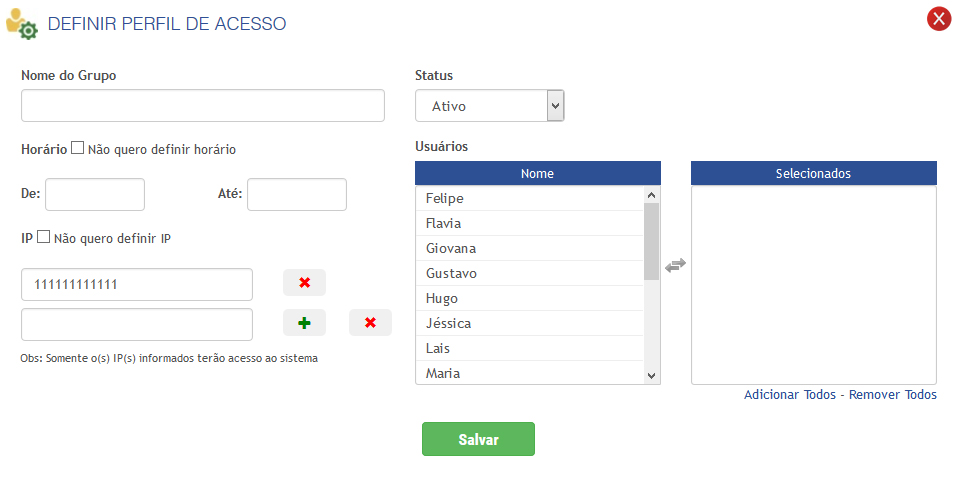The height and width of the screenshot is (478, 955).
Task: Click the user-gear profile icon in the header
Action: [22, 23]
